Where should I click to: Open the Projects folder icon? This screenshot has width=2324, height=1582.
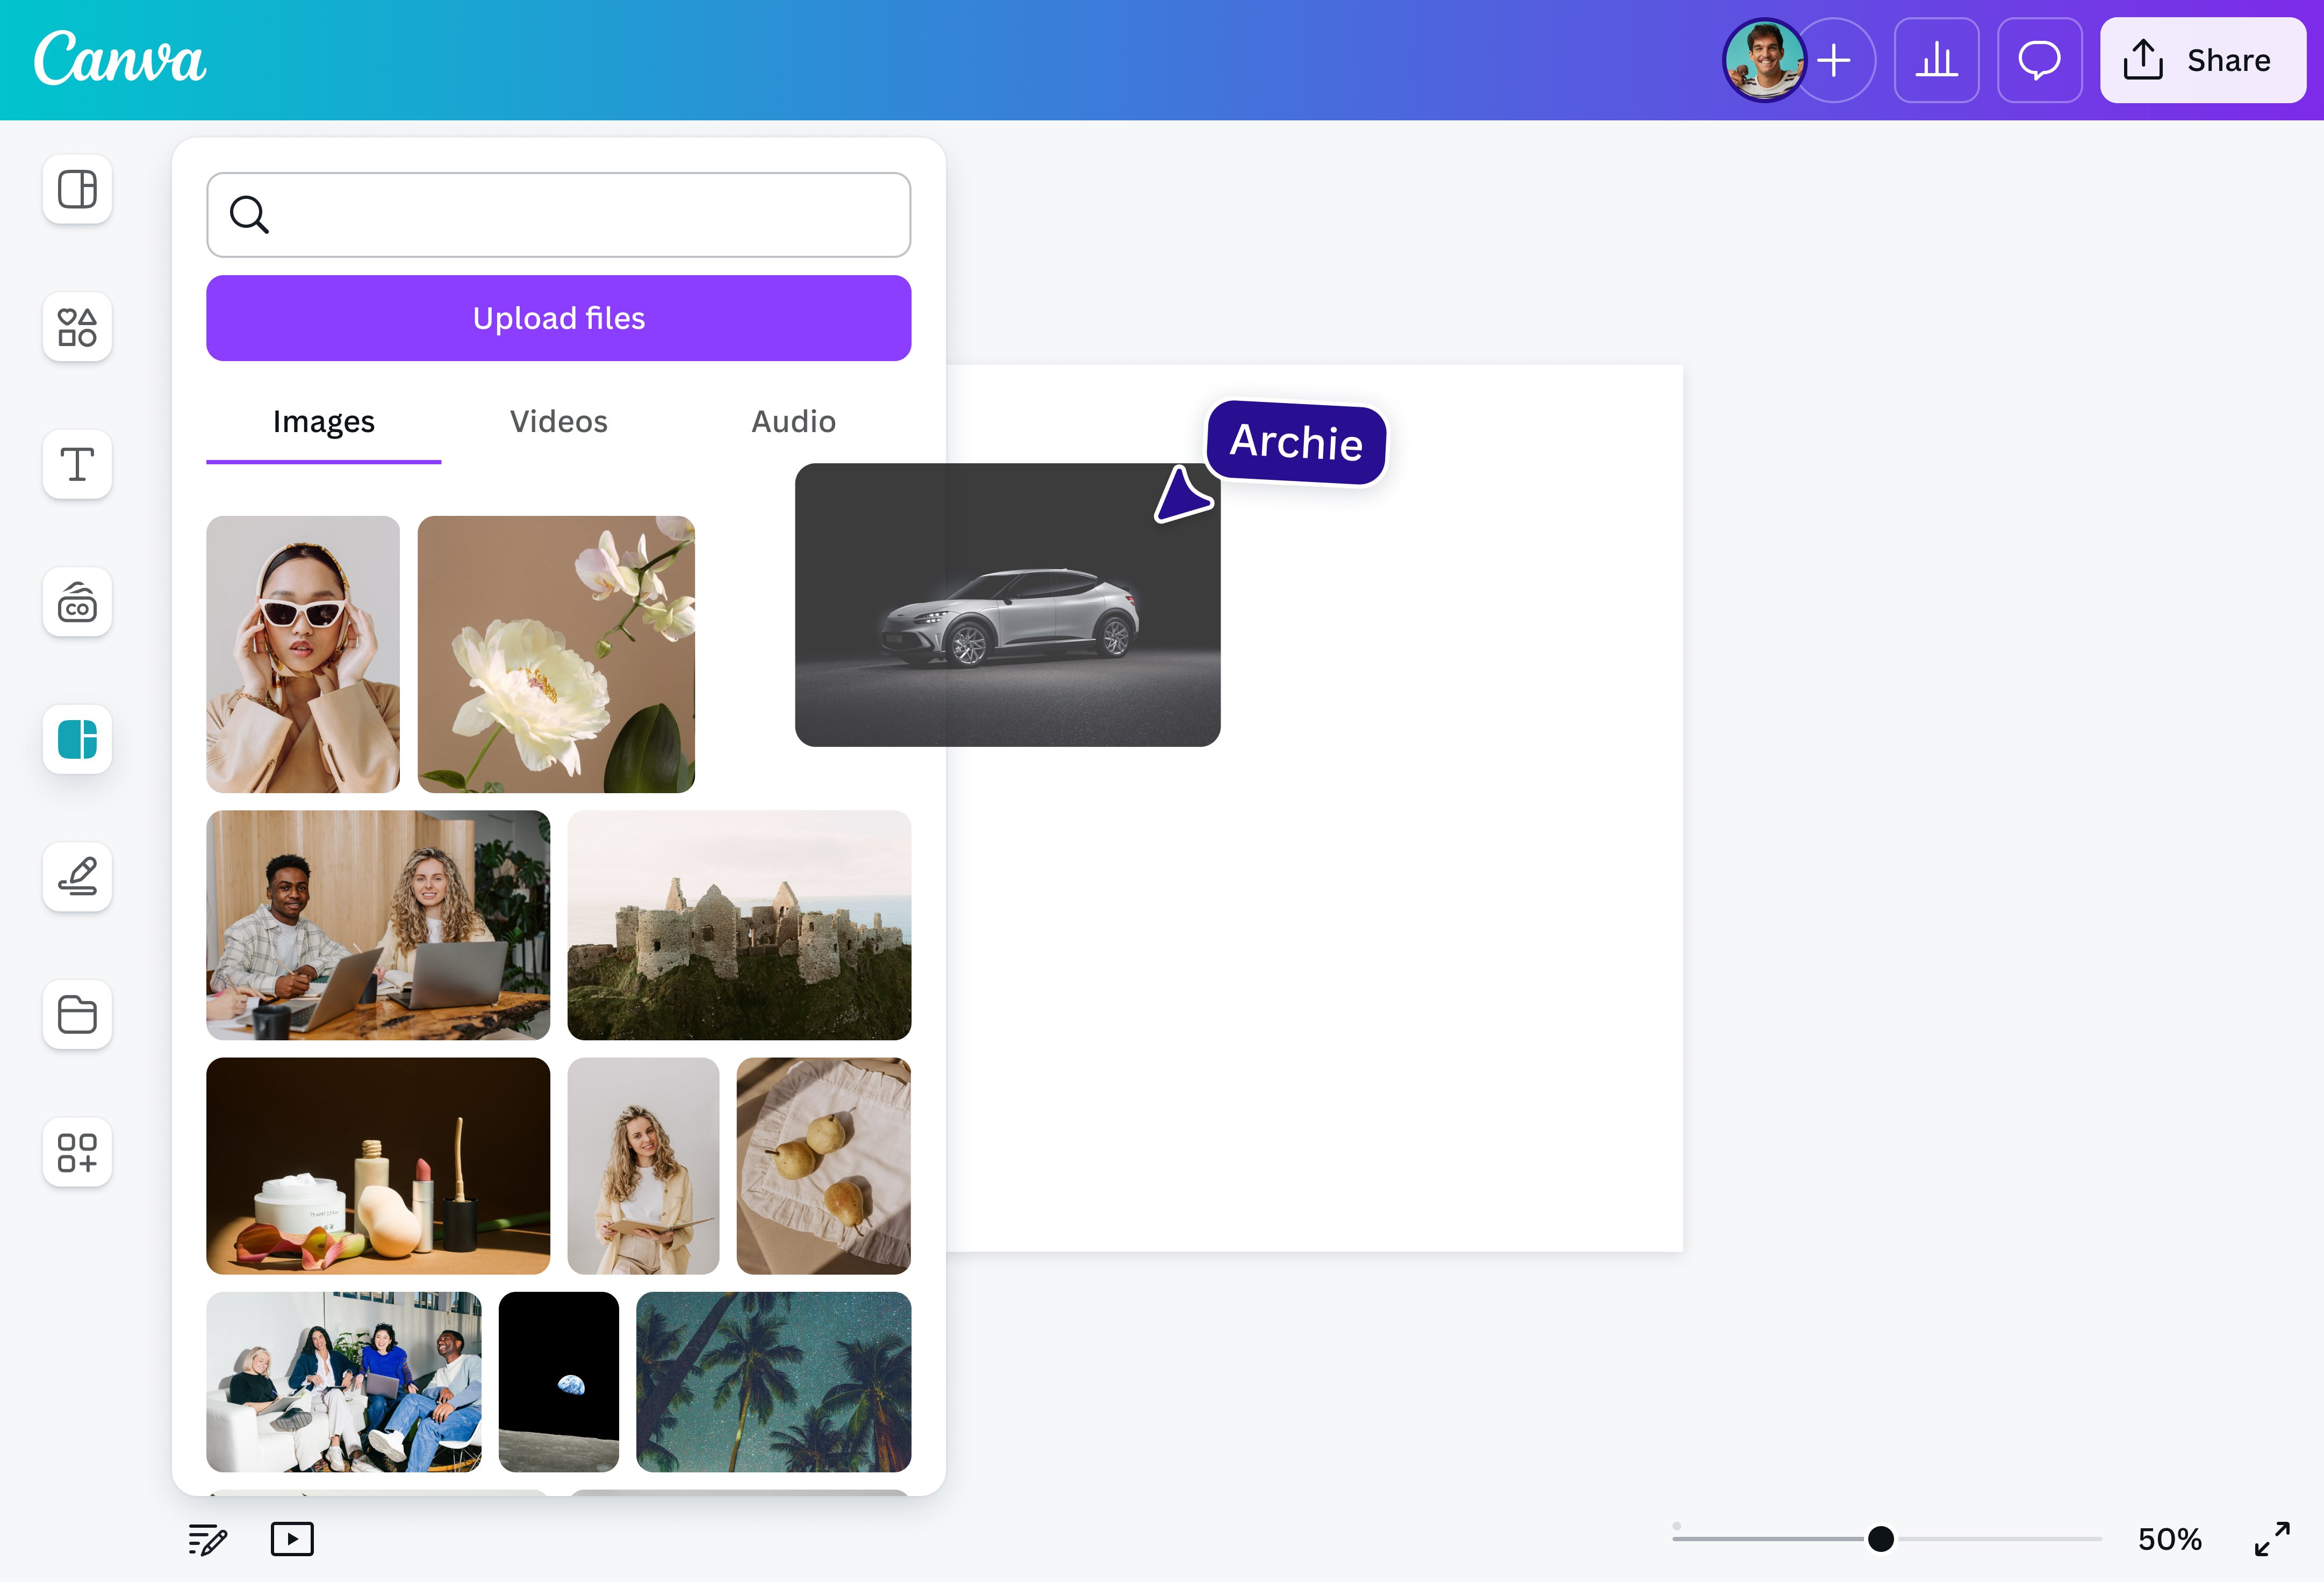point(77,1015)
